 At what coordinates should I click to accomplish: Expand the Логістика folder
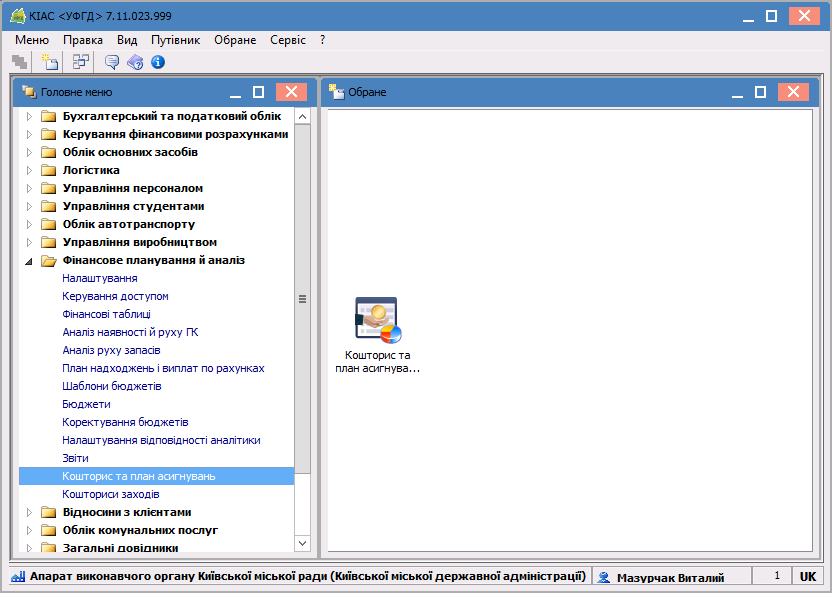click(29, 170)
